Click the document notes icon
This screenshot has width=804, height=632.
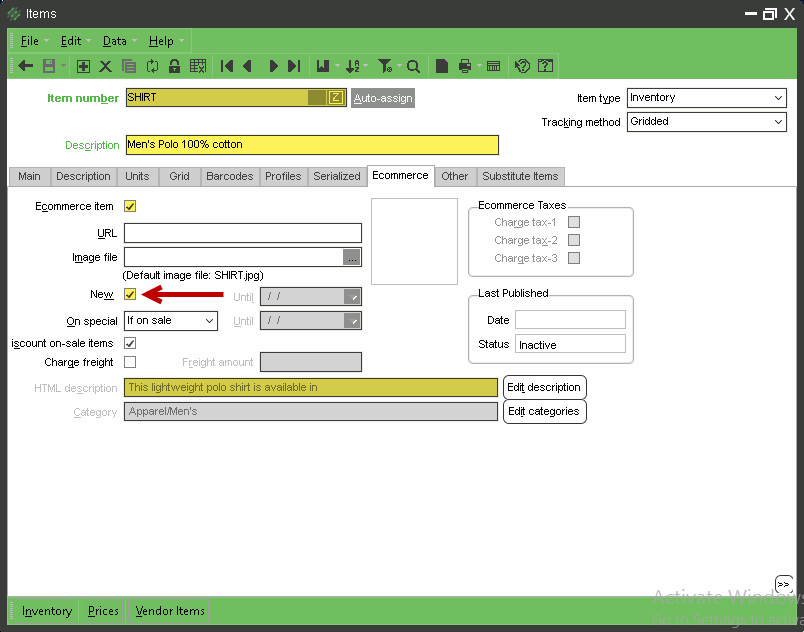[441, 66]
